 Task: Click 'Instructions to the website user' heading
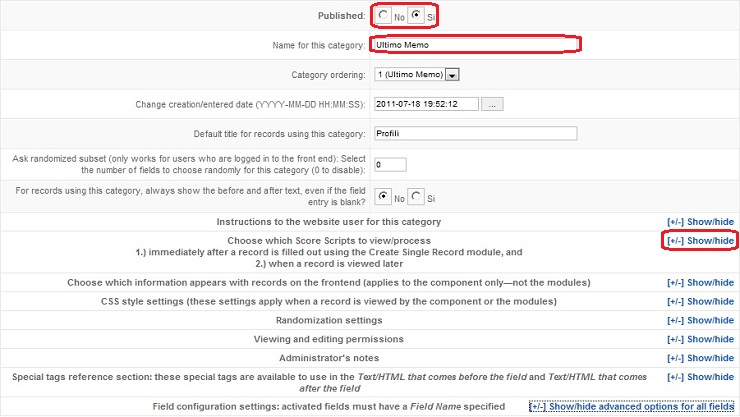pyautogui.click(x=328, y=222)
